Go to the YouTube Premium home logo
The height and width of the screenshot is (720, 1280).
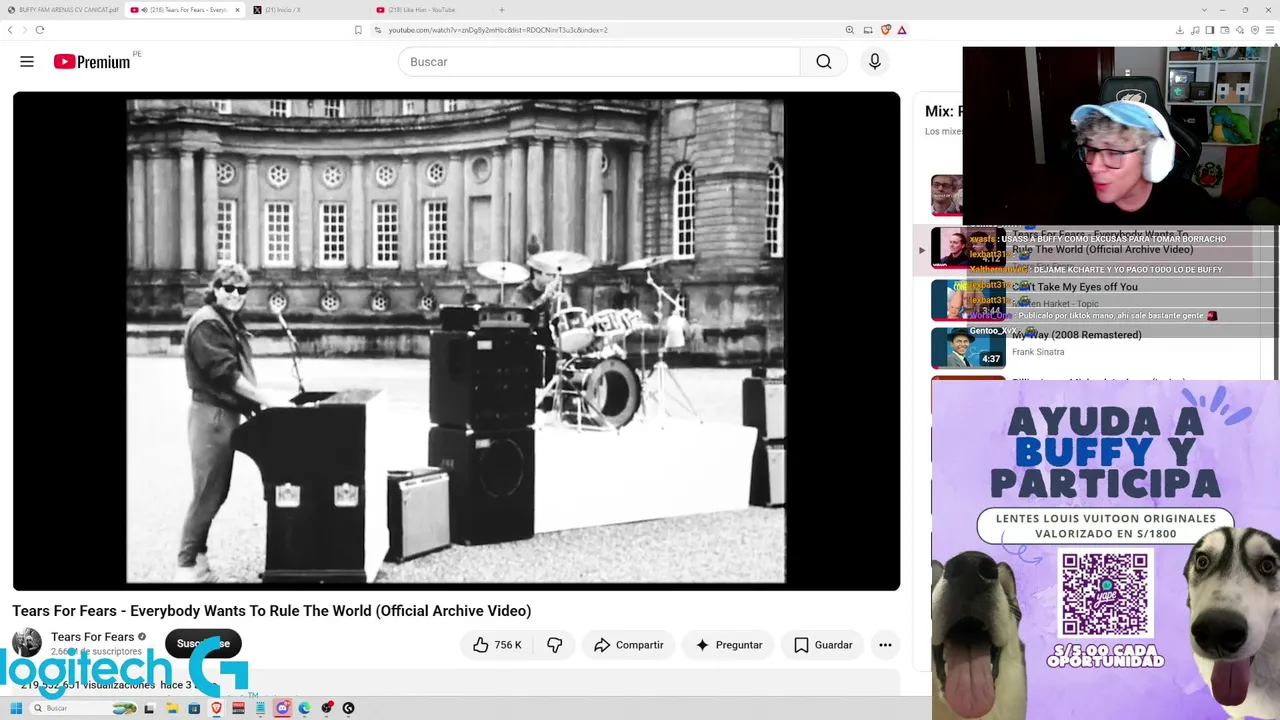(92, 62)
